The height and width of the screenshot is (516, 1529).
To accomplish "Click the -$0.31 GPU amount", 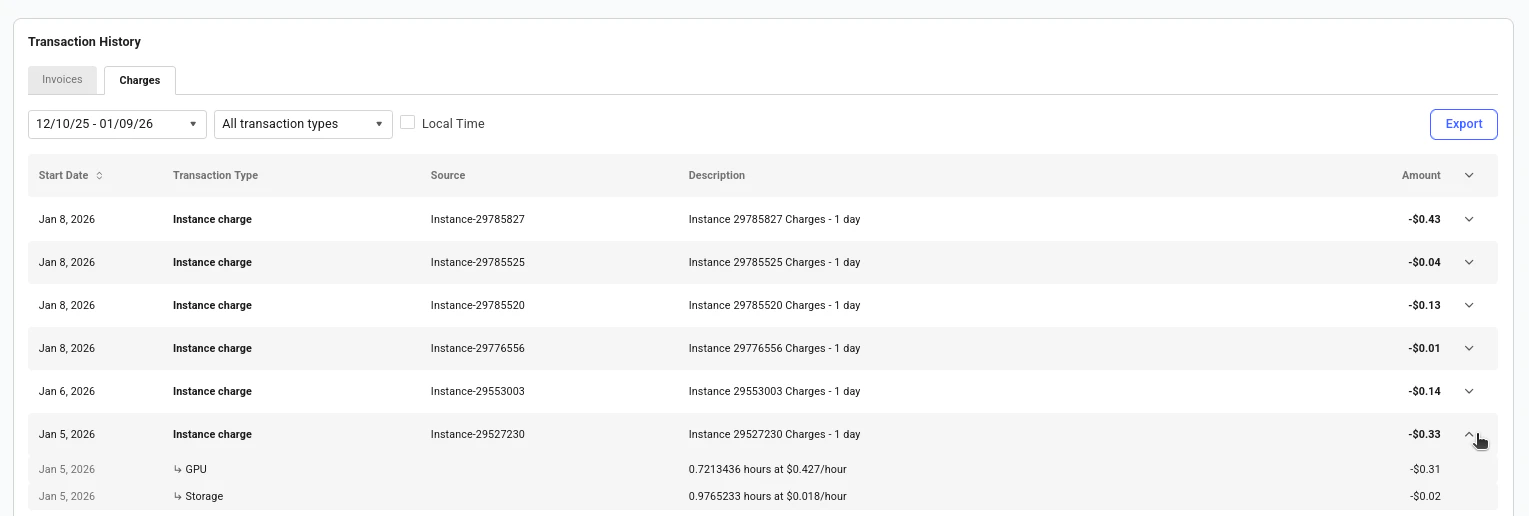I will point(1425,469).
